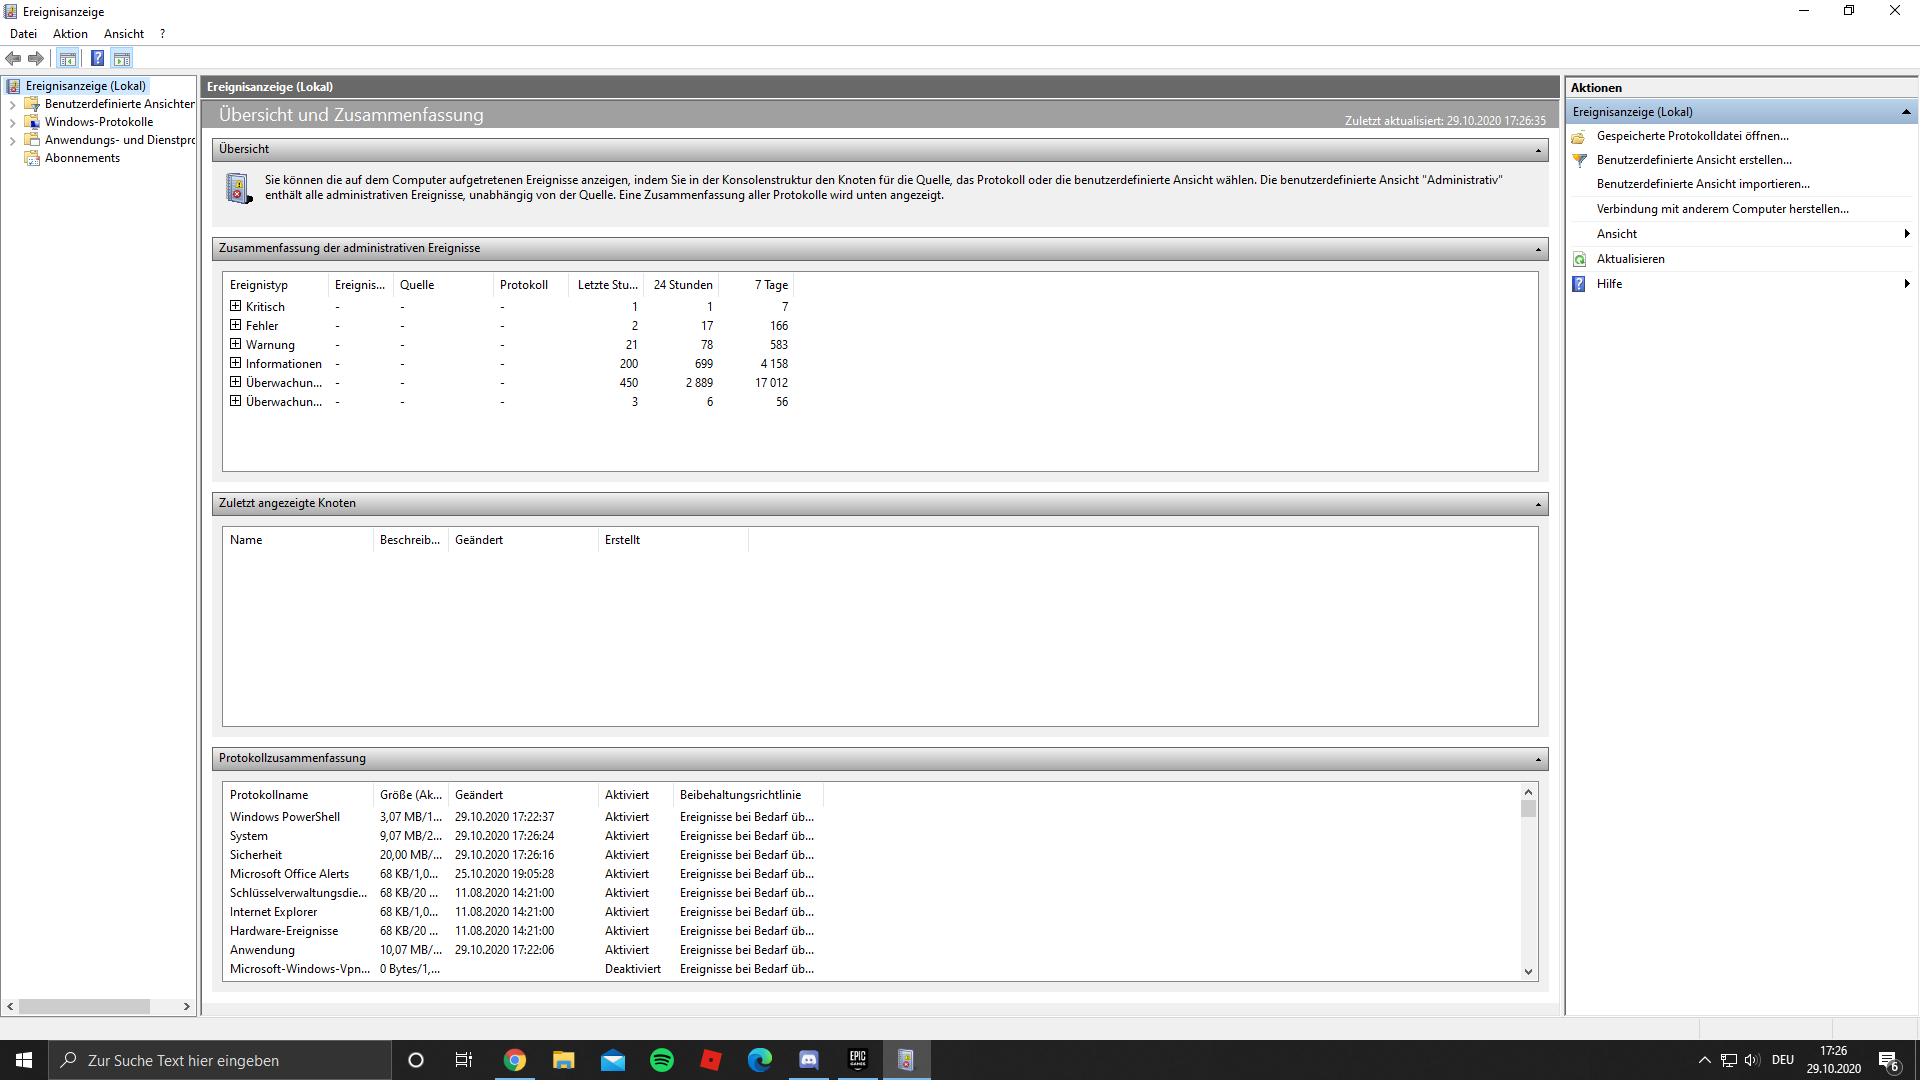This screenshot has height=1080, width=1920.
Task: Click the protocol list scroll down arrow
Action: (1528, 971)
